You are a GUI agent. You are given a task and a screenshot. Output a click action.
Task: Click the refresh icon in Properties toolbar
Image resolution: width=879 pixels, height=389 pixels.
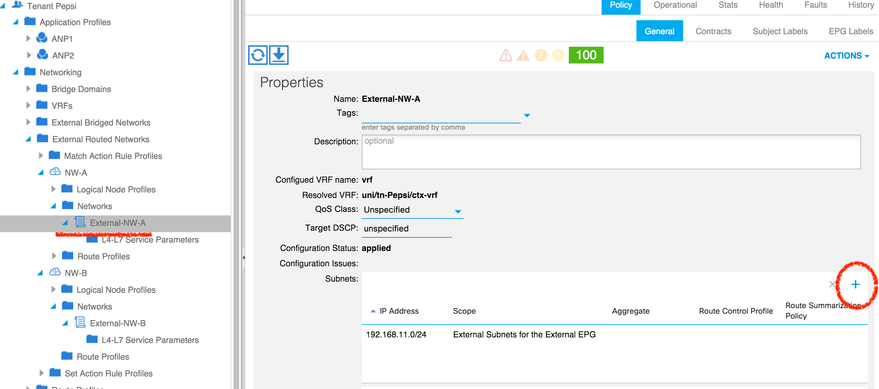click(258, 55)
